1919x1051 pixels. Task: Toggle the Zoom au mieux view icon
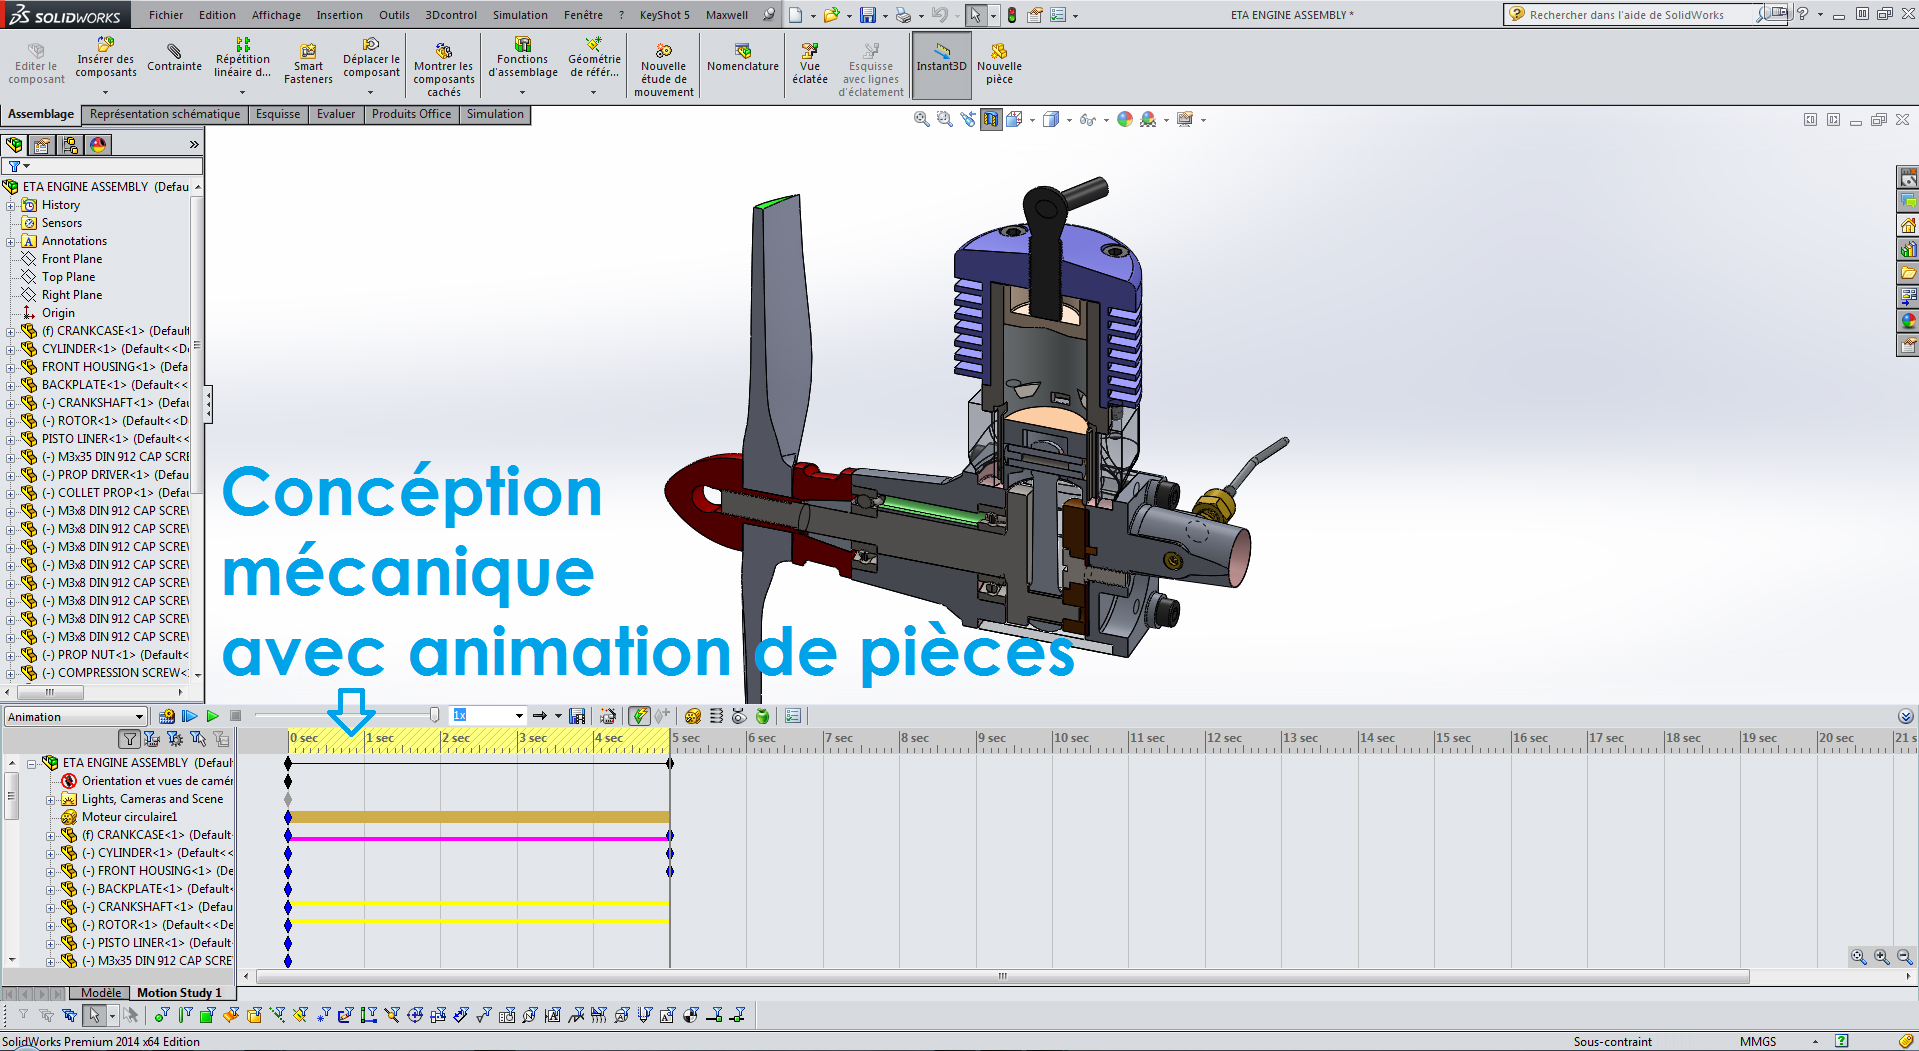[921, 119]
